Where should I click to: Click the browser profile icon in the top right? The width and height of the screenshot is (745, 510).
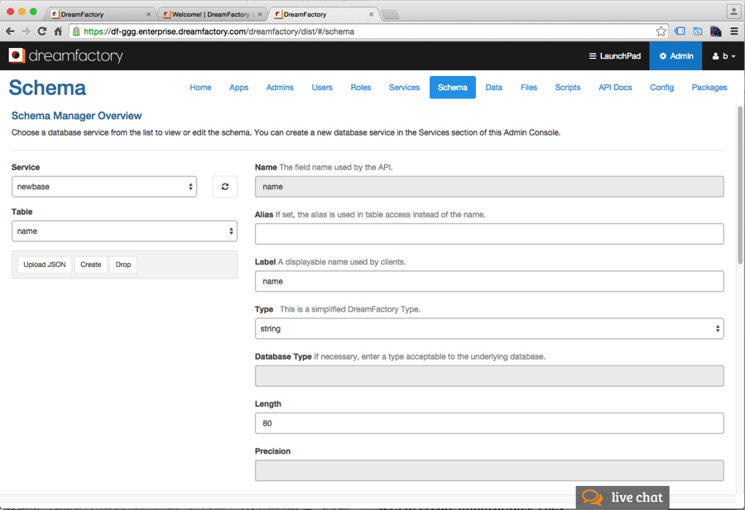(733, 11)
